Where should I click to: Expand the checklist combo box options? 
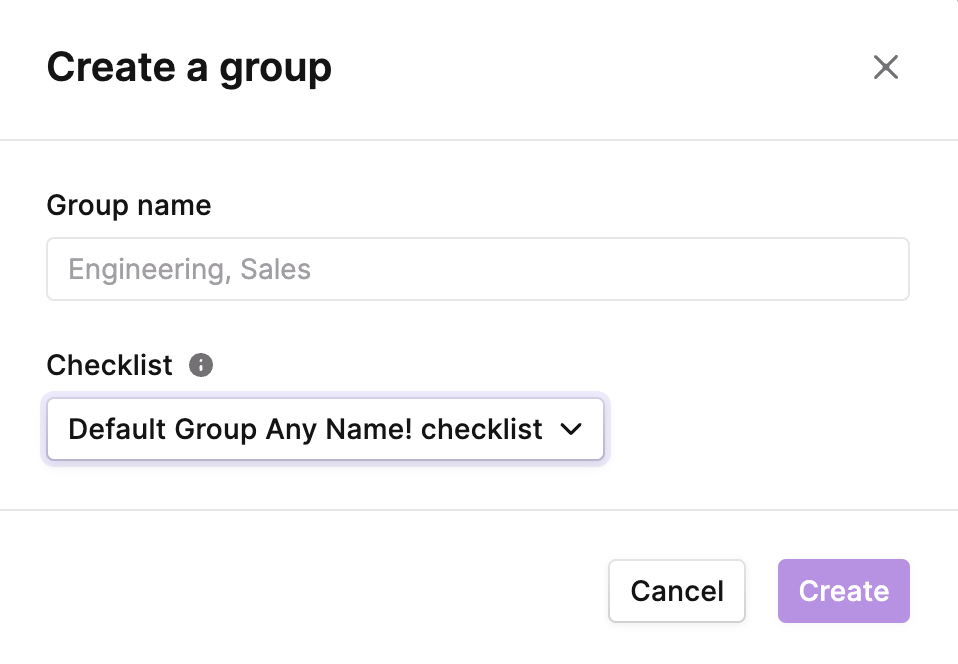click(325, 429)
